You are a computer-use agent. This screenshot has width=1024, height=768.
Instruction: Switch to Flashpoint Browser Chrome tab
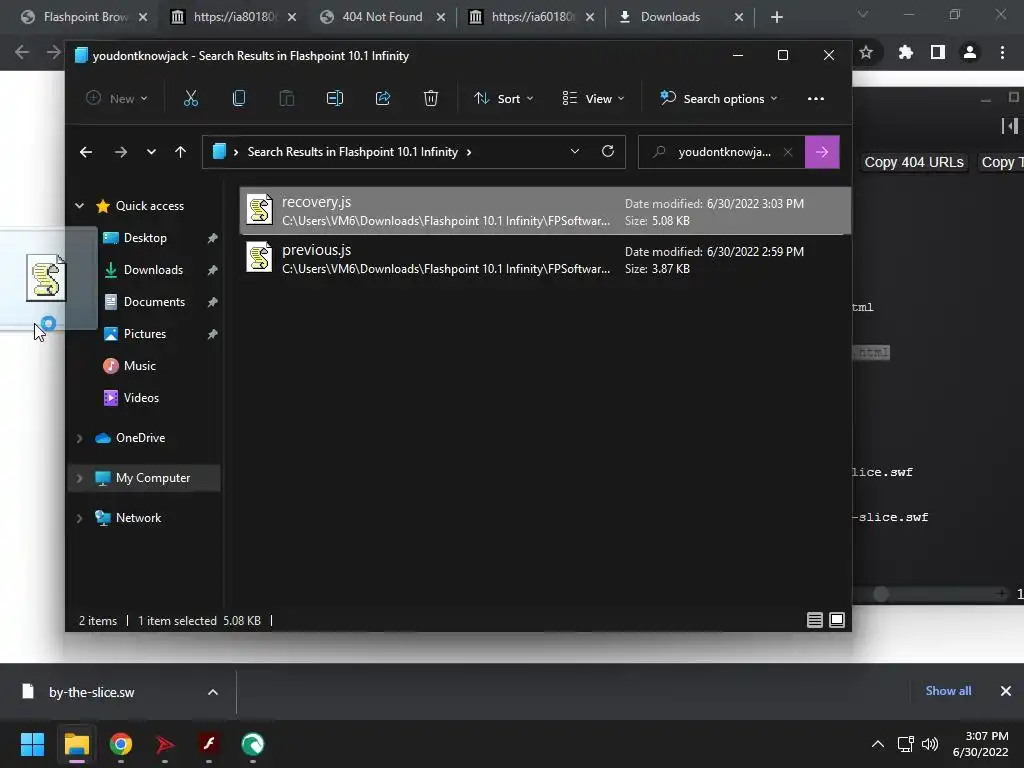84,17
